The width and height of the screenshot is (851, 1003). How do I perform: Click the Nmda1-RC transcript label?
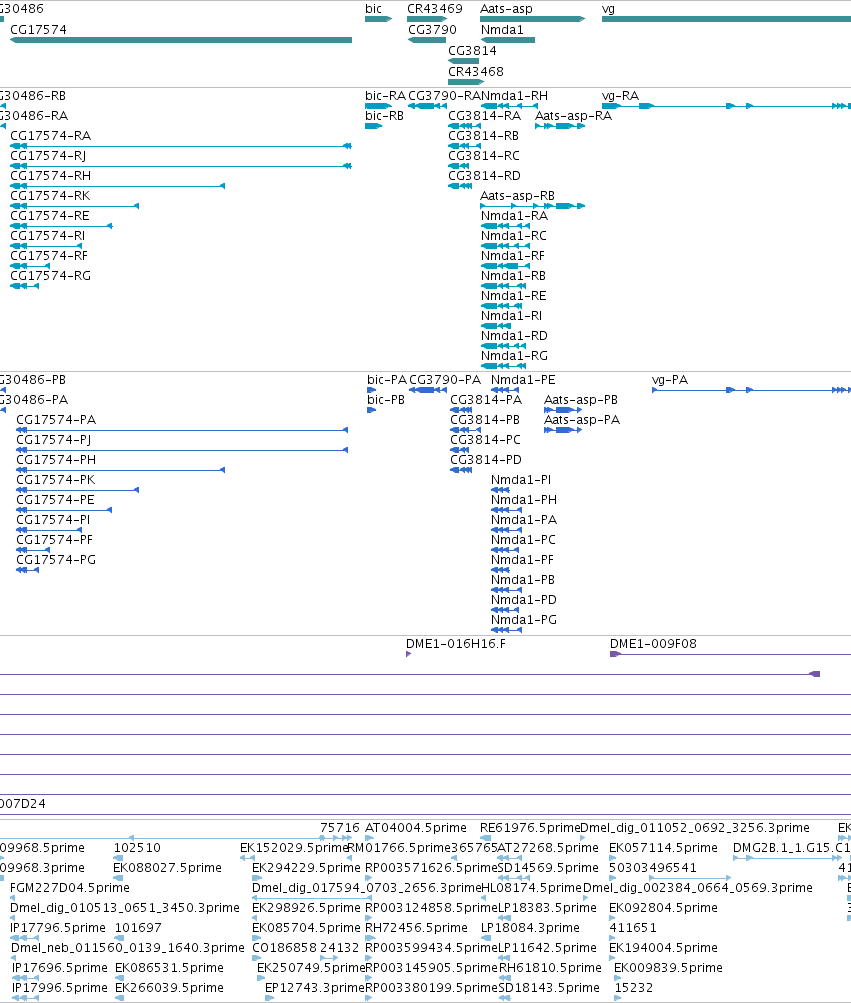pyautogui.click(x=514, y=235)
